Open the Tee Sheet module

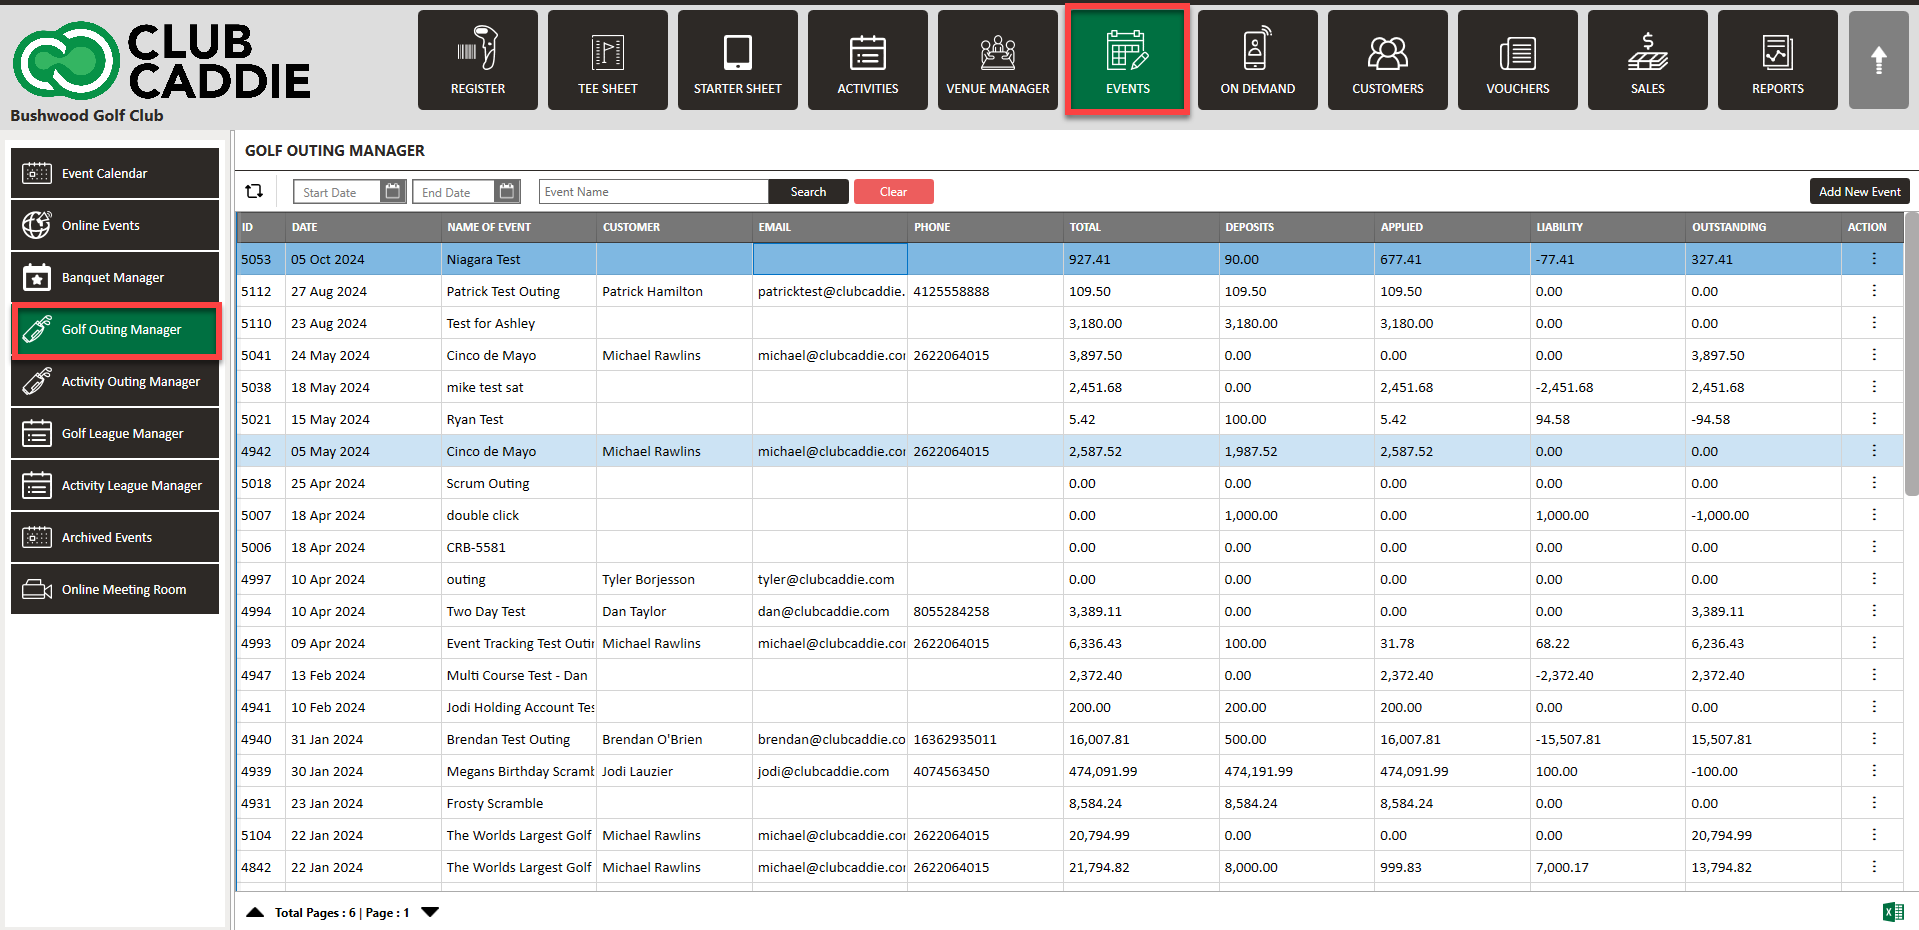607,60
